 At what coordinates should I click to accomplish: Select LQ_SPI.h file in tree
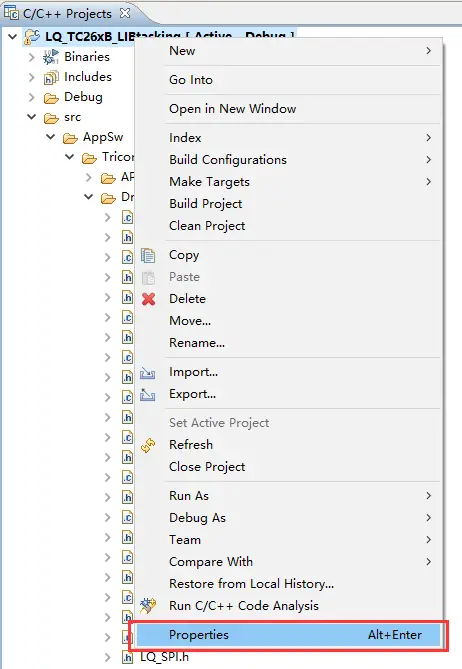click(164, 657)
